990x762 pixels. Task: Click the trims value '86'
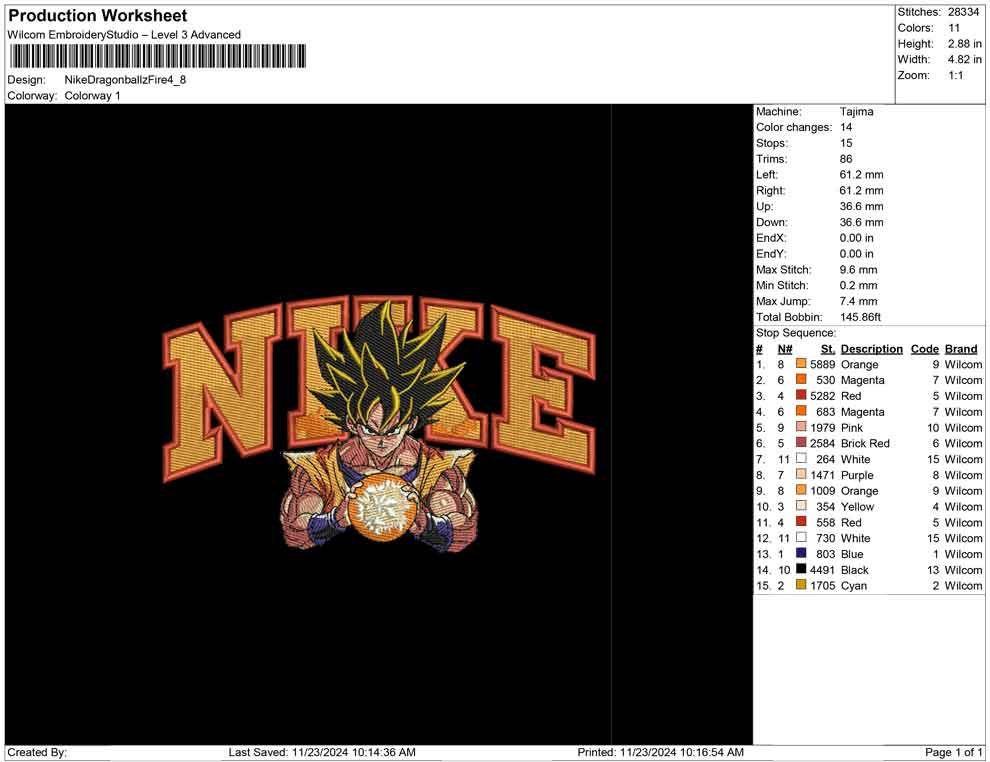pyautogui.click(x=845, y=158)
